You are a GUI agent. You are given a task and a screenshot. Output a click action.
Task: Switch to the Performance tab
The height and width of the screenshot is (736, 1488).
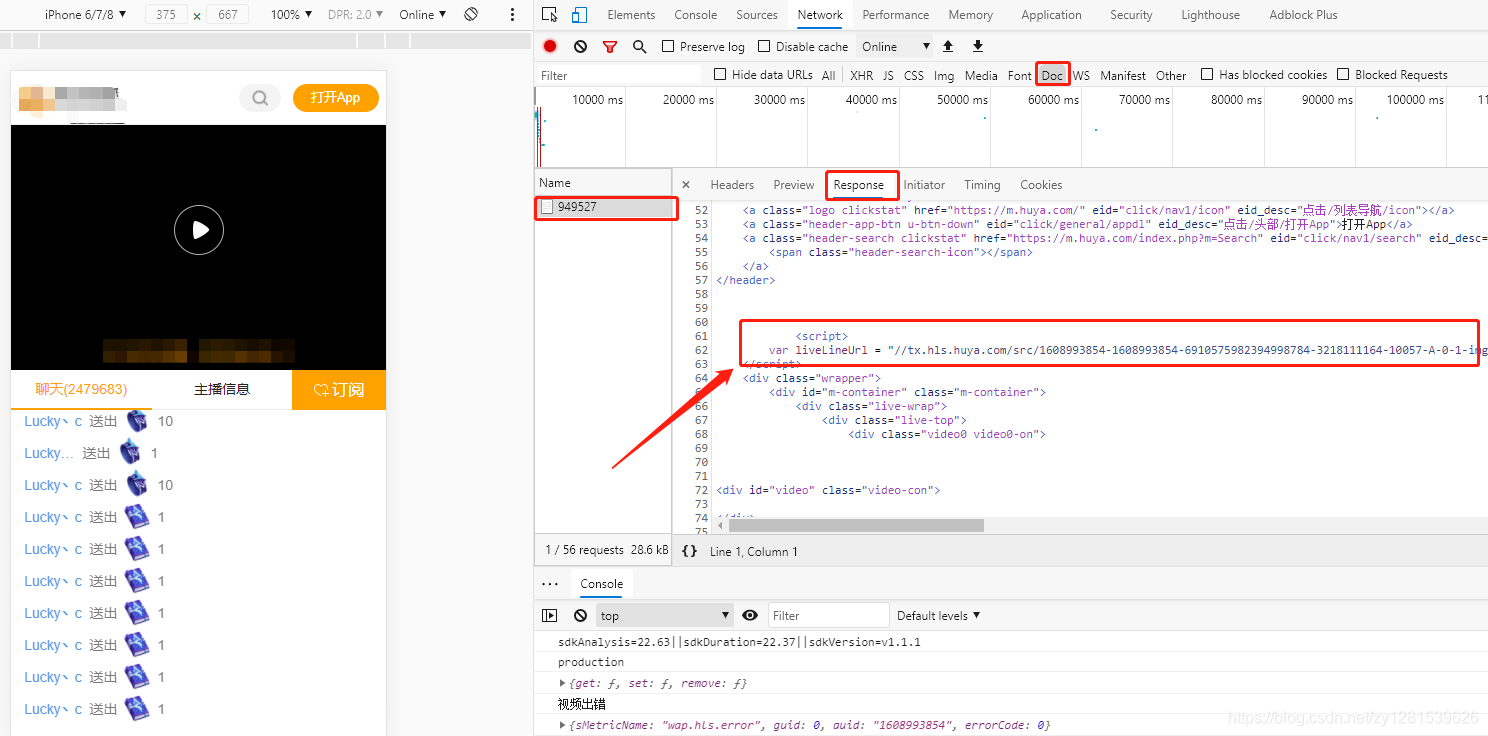[895, 15]
